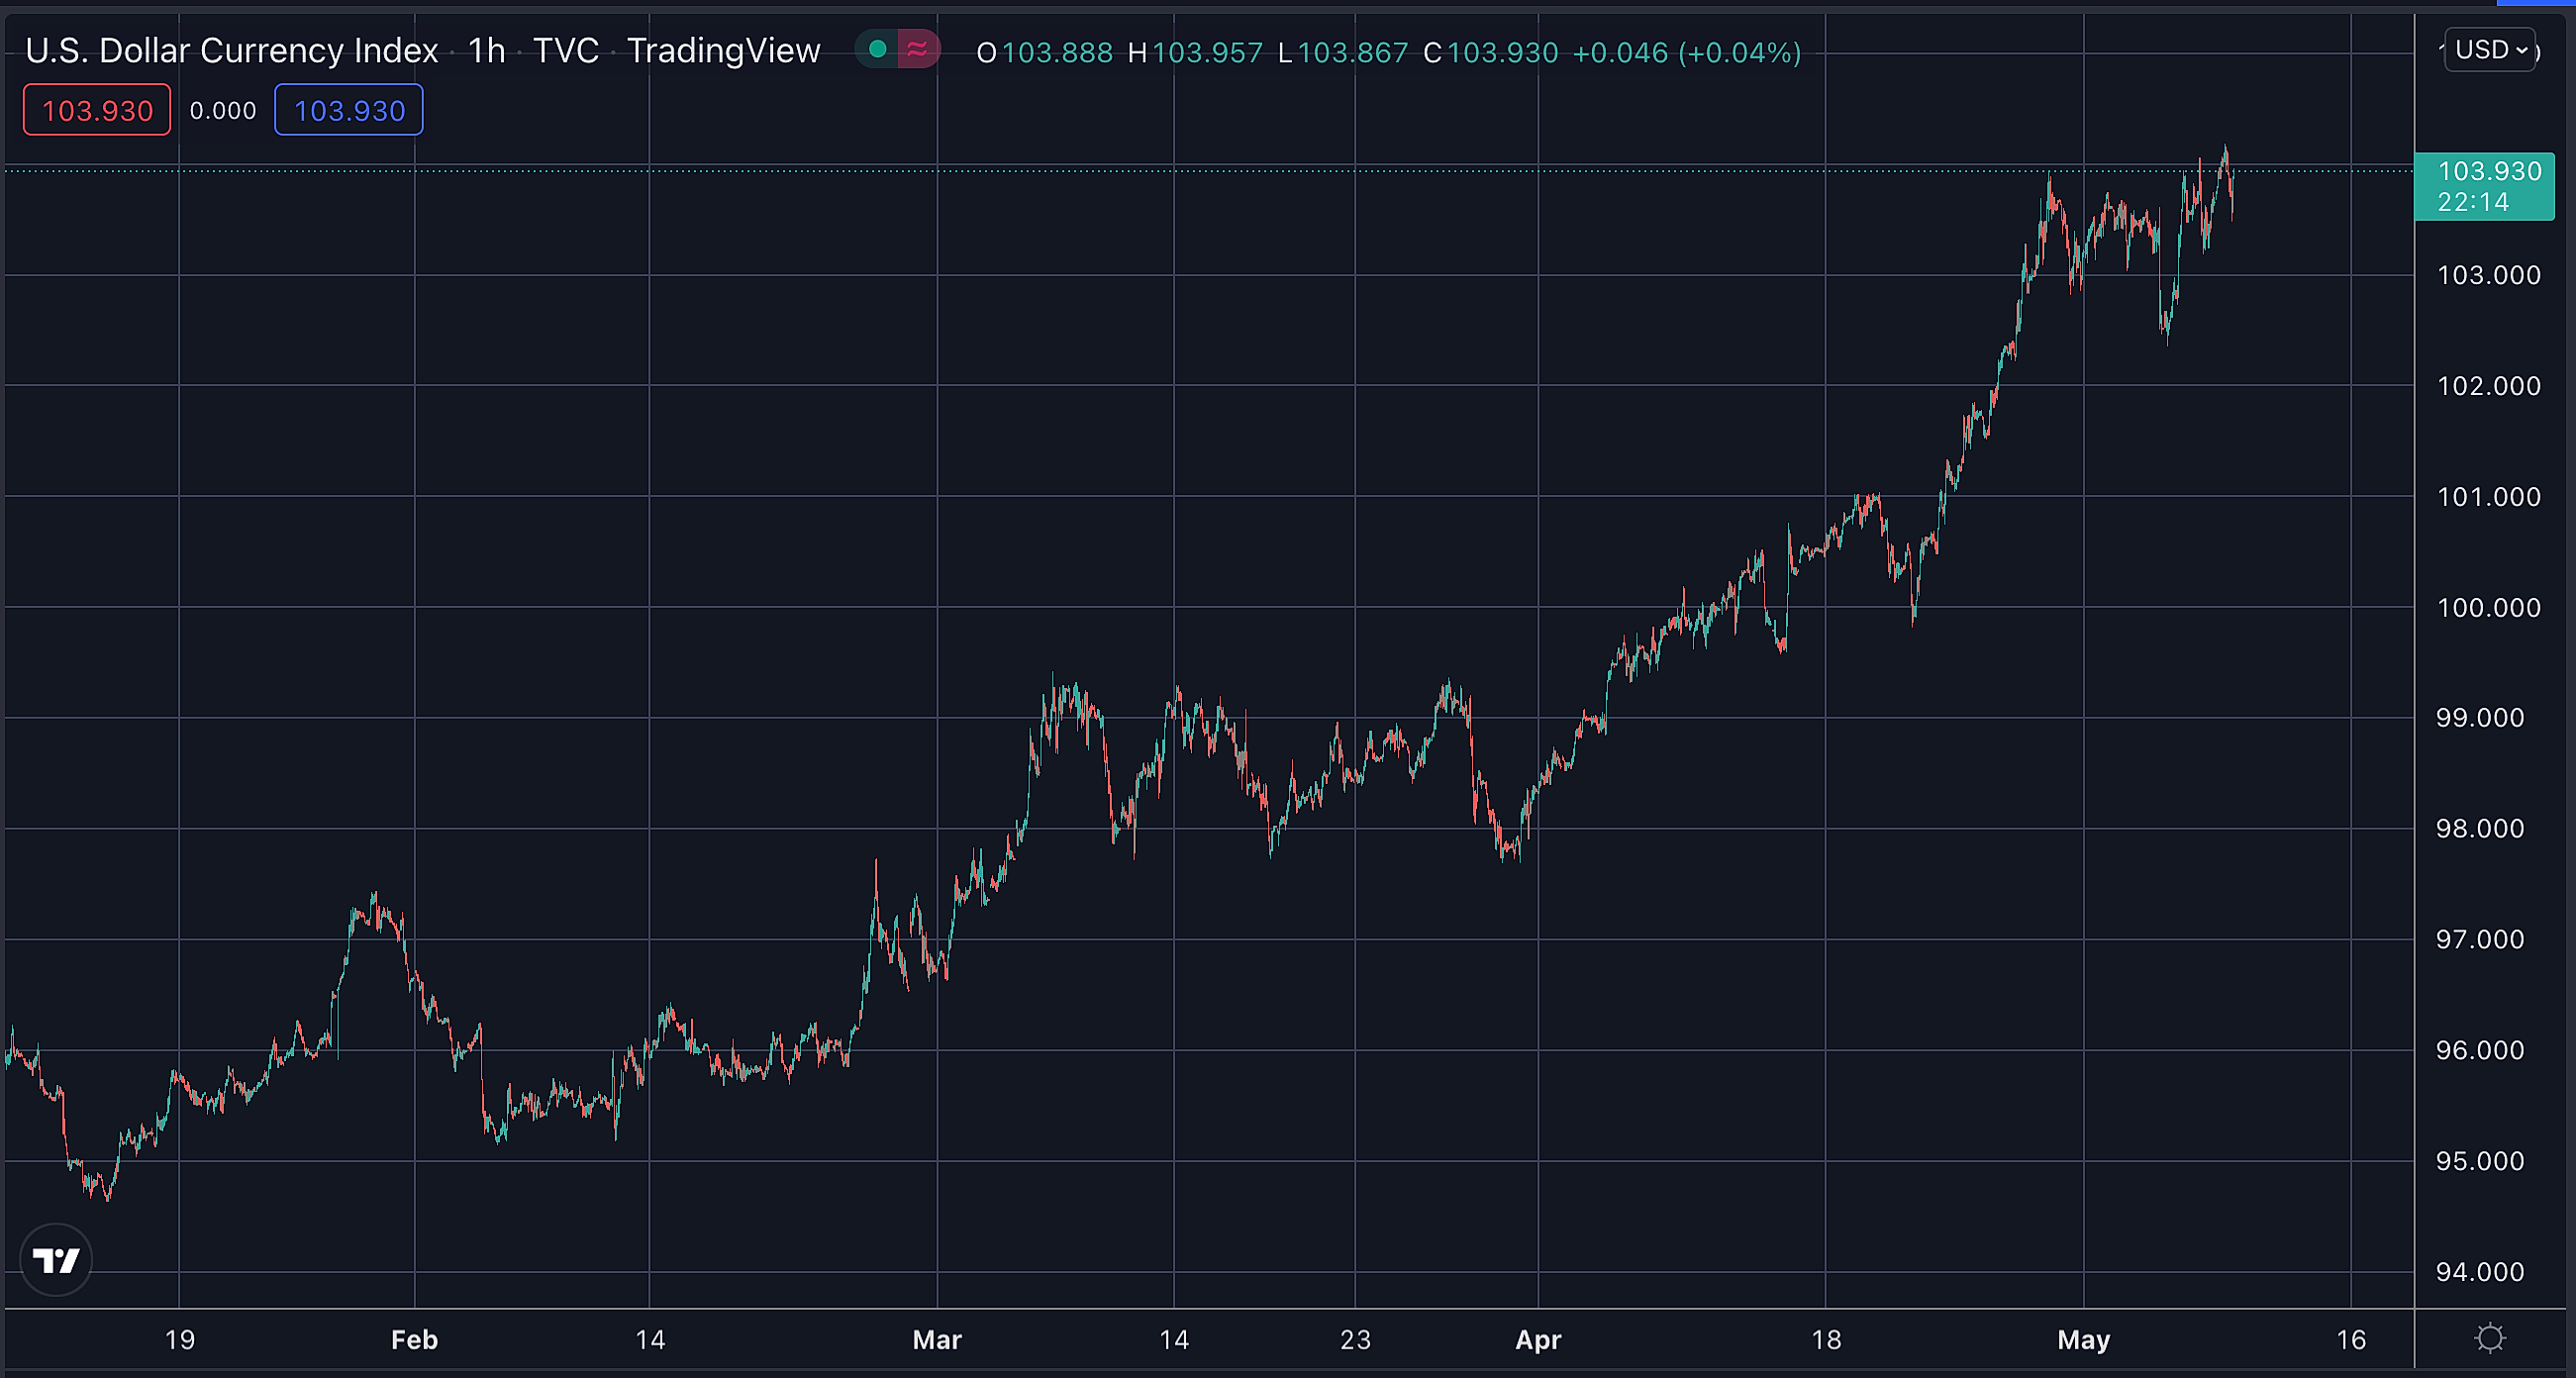The image size is (2576, 1378).
Task: Click the U.S. Dollar Currency Index title
Action: coord(232,51)
